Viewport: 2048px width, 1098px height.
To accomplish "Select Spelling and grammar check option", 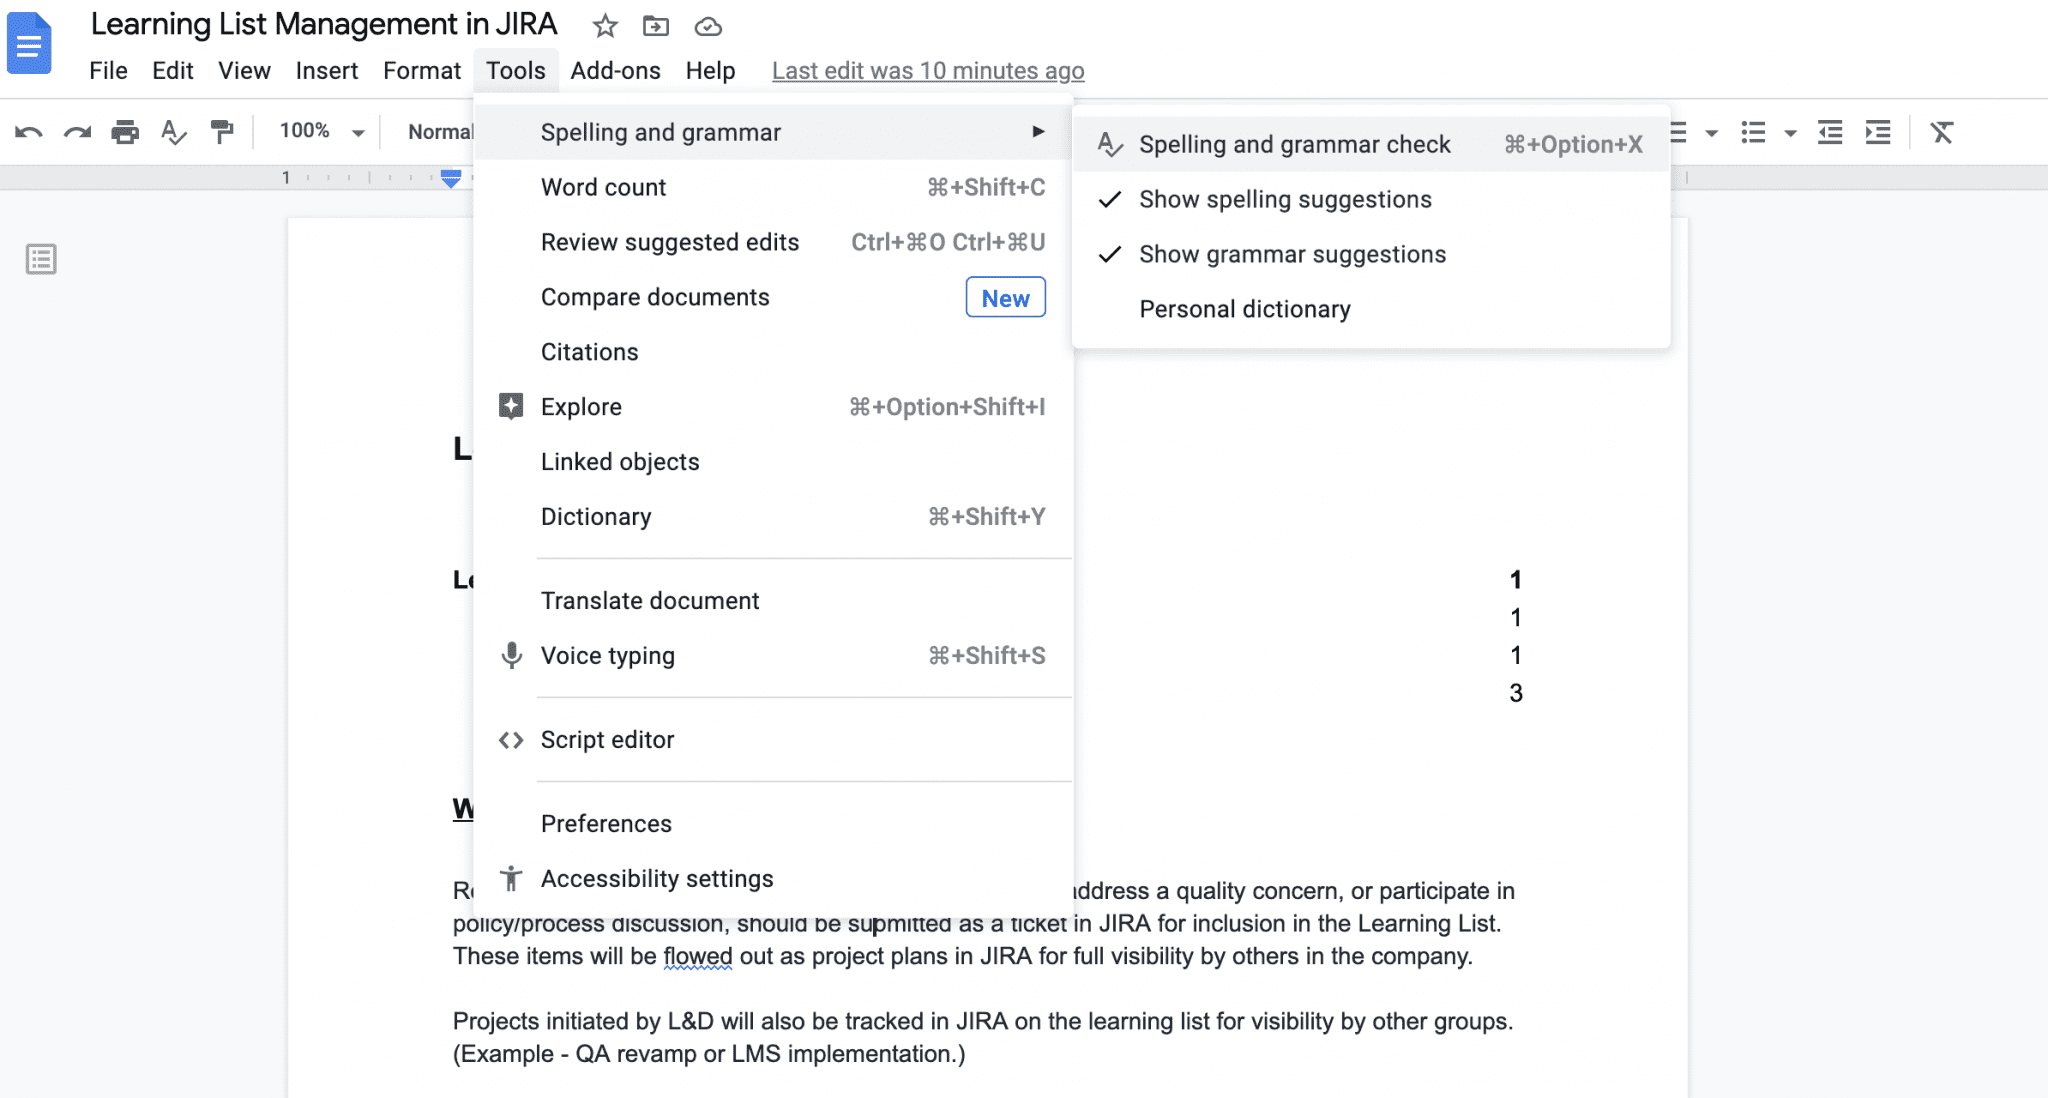I will click(1294, 145).
